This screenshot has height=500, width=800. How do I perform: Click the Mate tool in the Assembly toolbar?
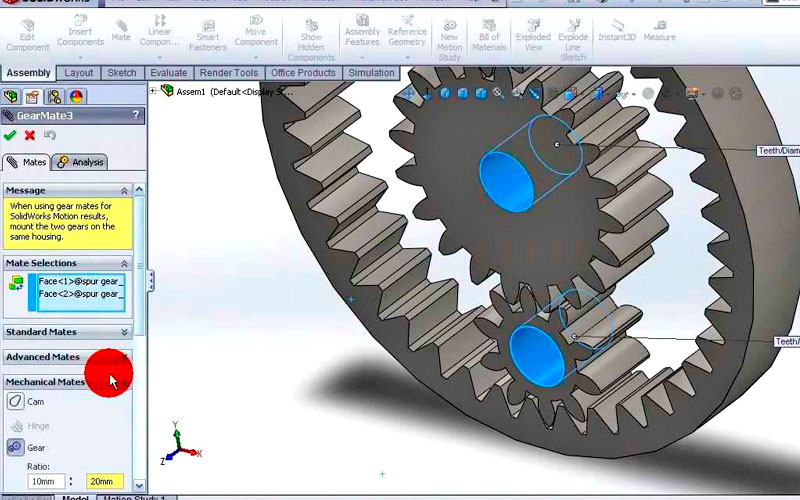[121, 30]
